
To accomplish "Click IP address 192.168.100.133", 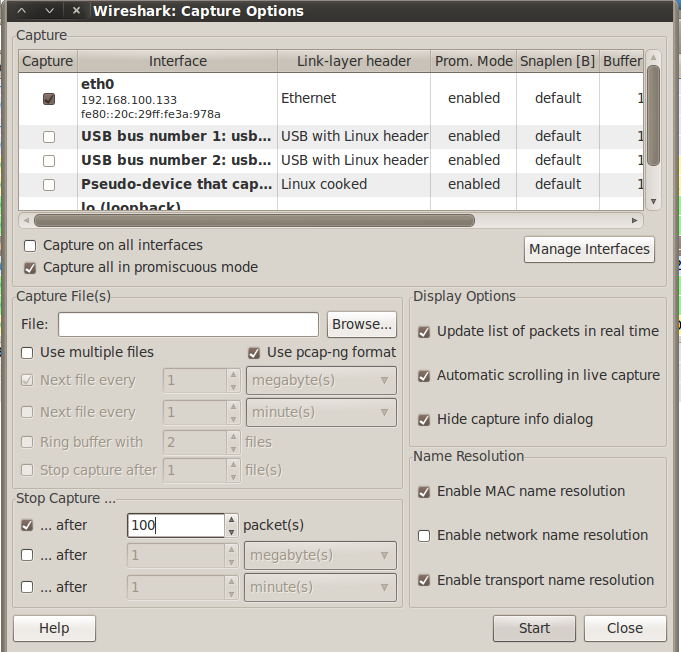I will (129, 100).
